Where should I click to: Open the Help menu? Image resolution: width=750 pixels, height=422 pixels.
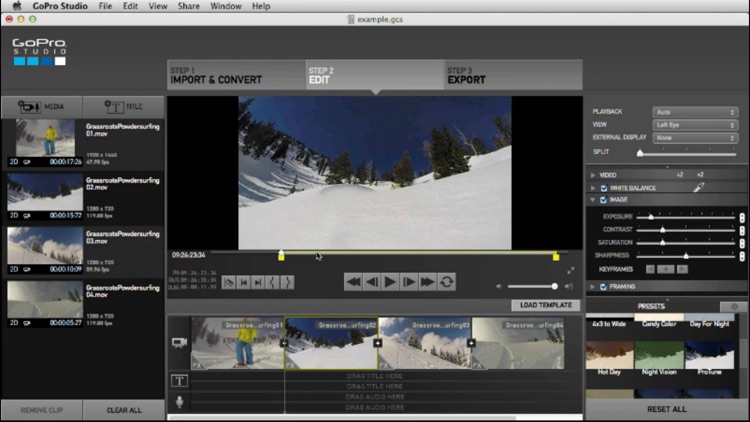261,6
